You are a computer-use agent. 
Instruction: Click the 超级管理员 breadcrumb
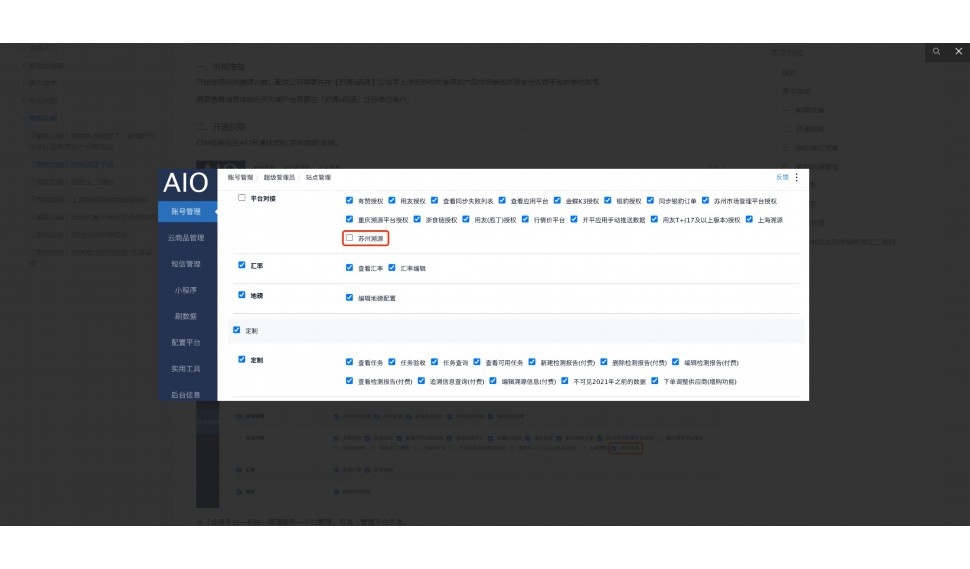(x=279, y=178)
